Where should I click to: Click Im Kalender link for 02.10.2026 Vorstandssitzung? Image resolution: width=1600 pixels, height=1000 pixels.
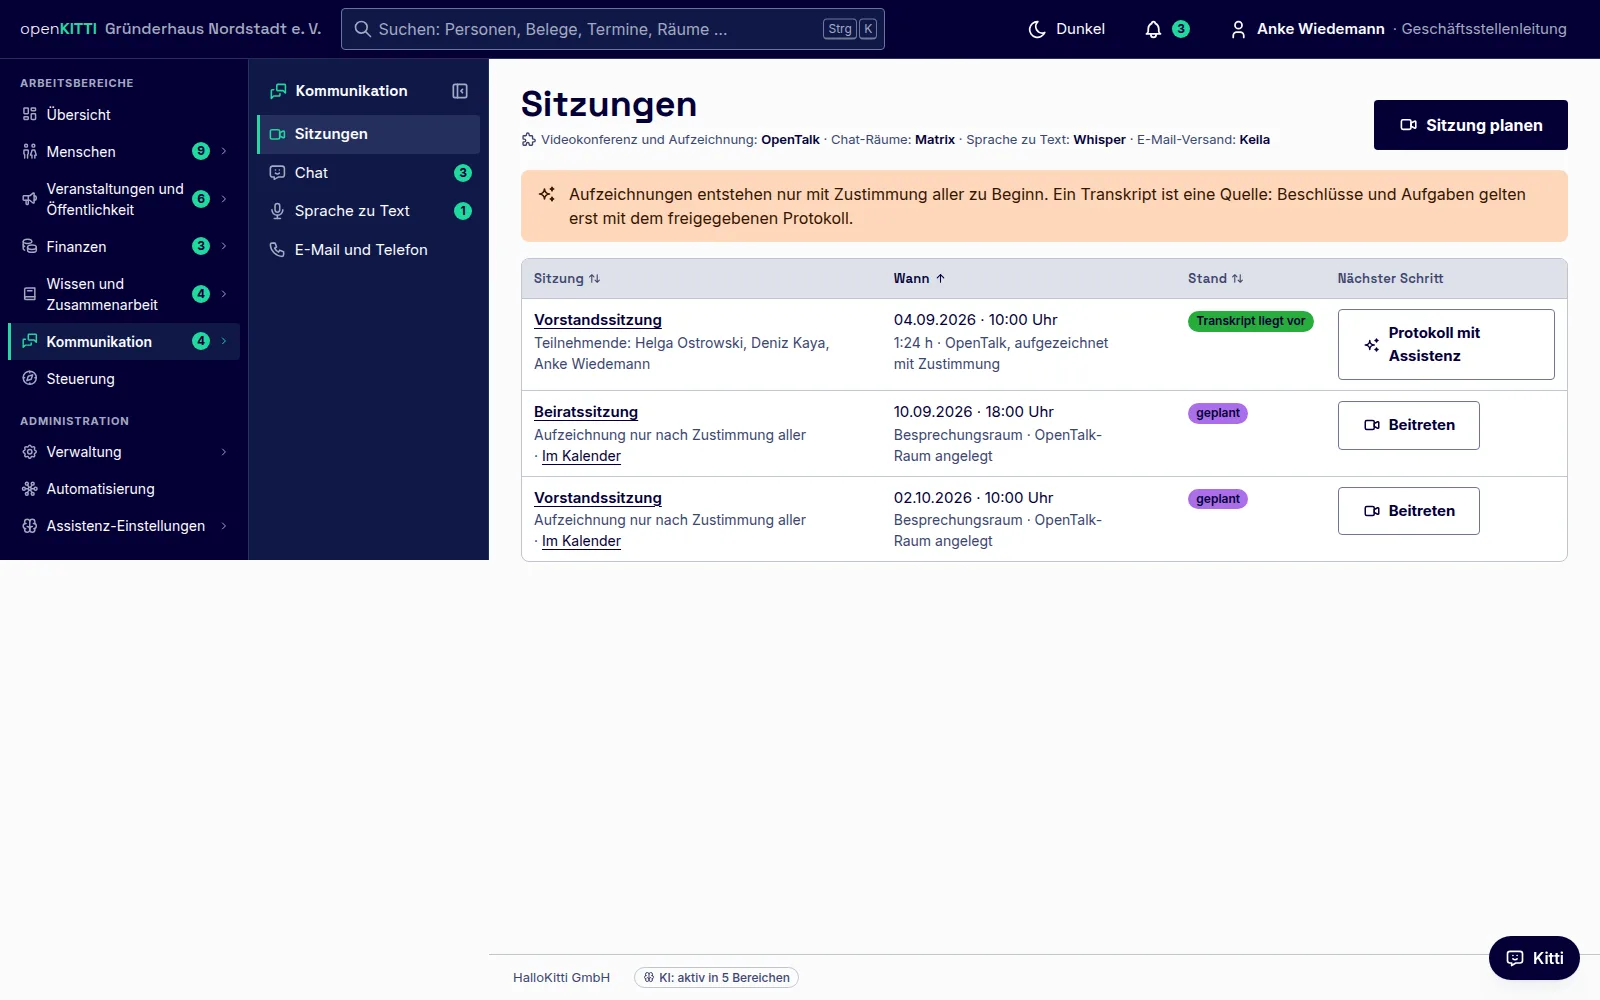(581, 541)
